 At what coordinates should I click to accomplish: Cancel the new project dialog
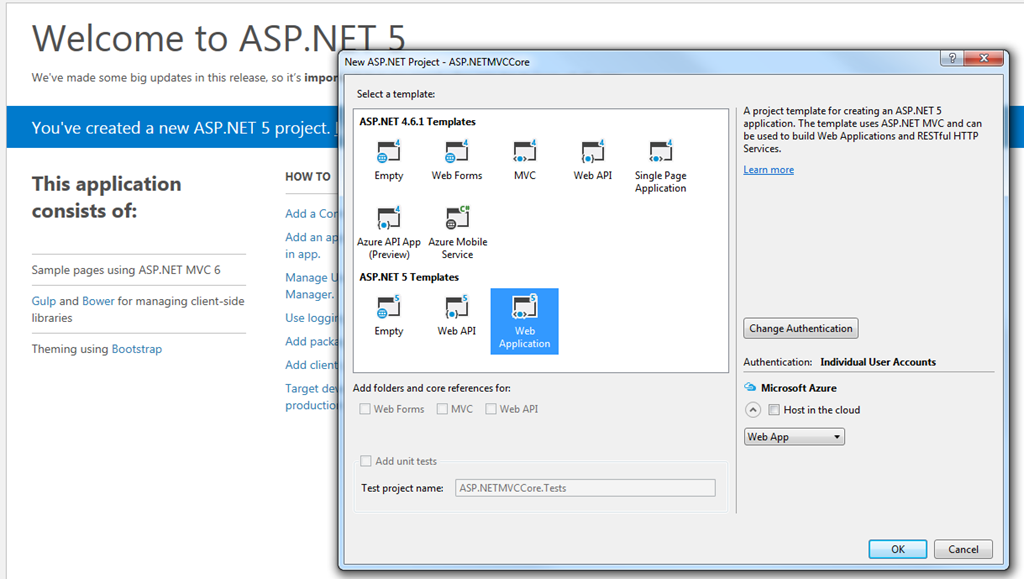click(963, 549)
